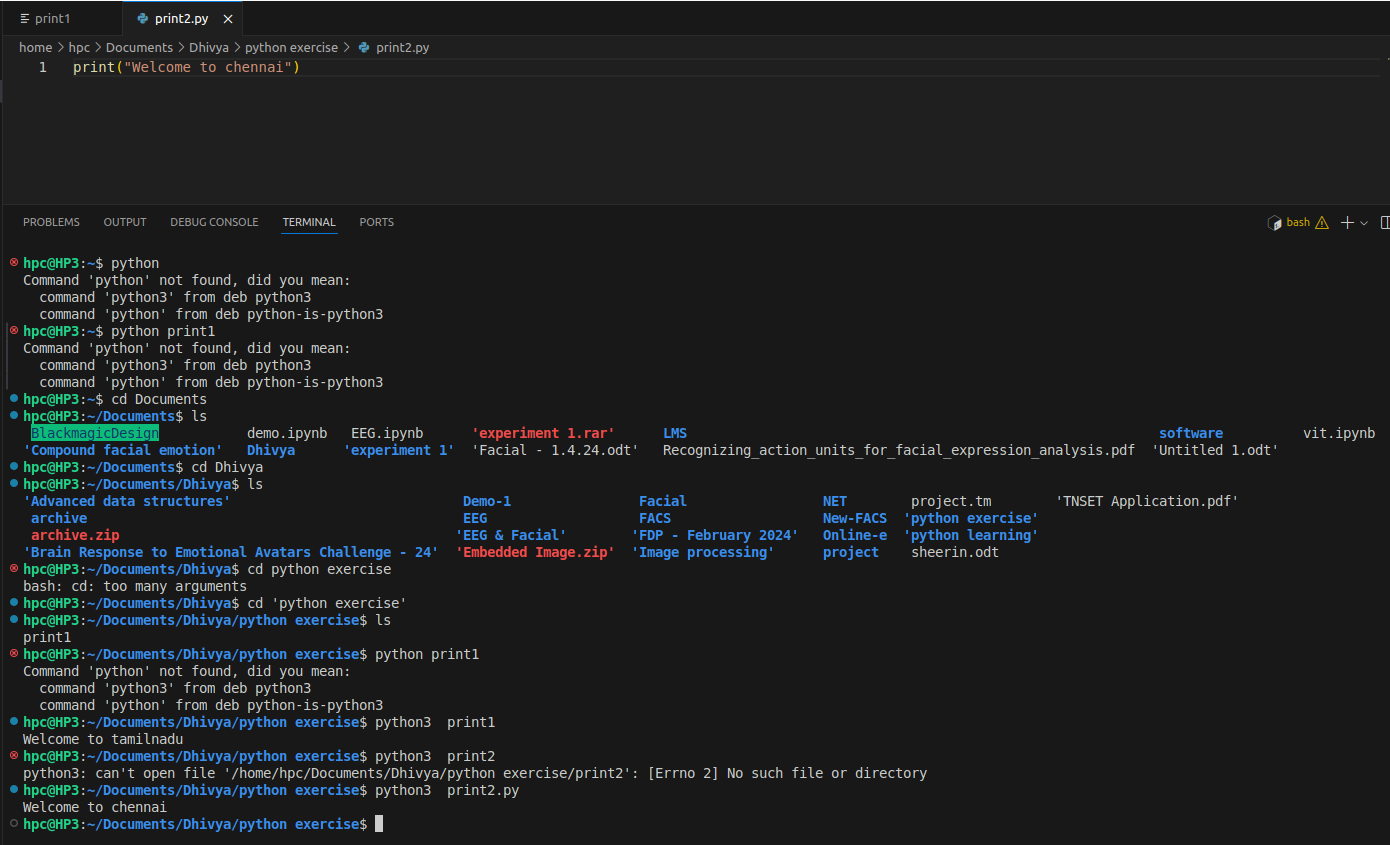Image resolution: width=1390 pixels, height=845 pixels.
Task: Open the 'Dhivya' breadcrumb folder
Action: (x=210, y=47)
